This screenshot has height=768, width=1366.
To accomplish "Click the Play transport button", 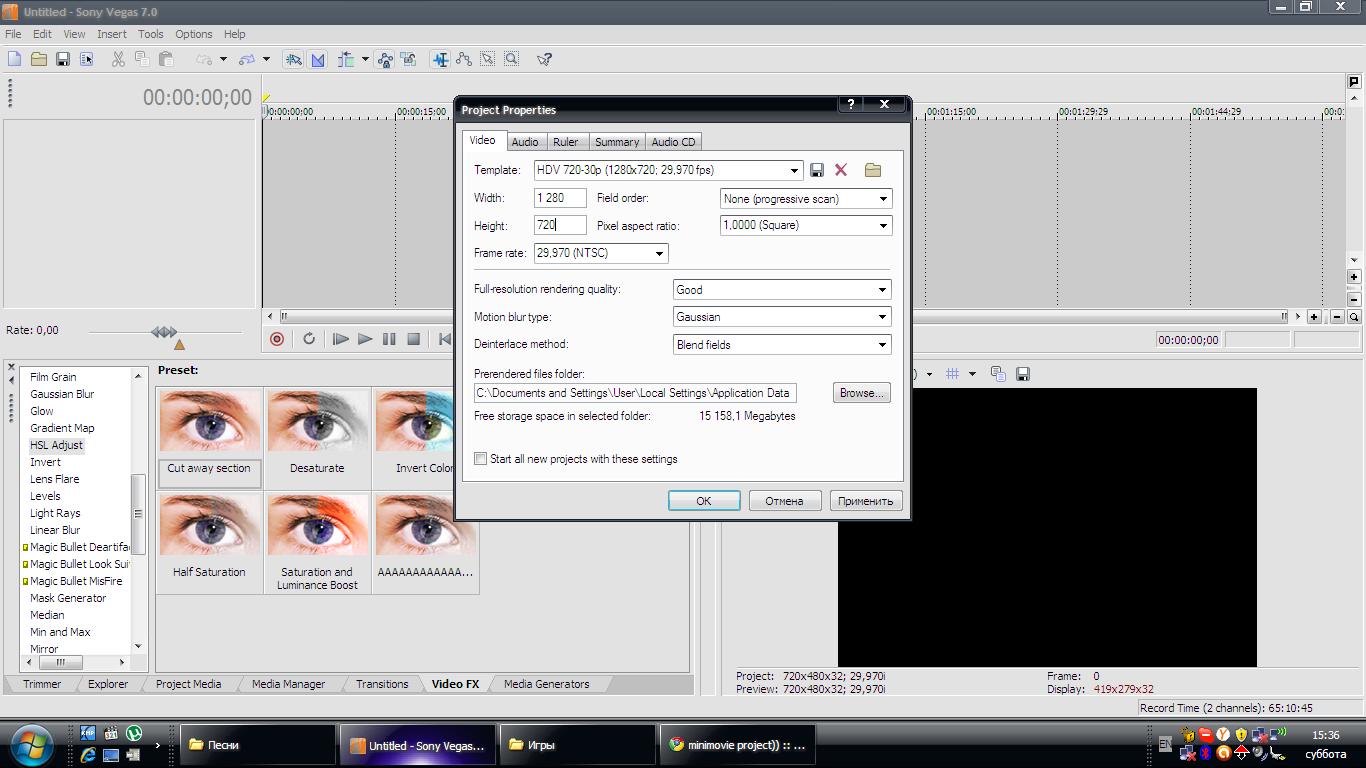I will (x=365, y=339).
